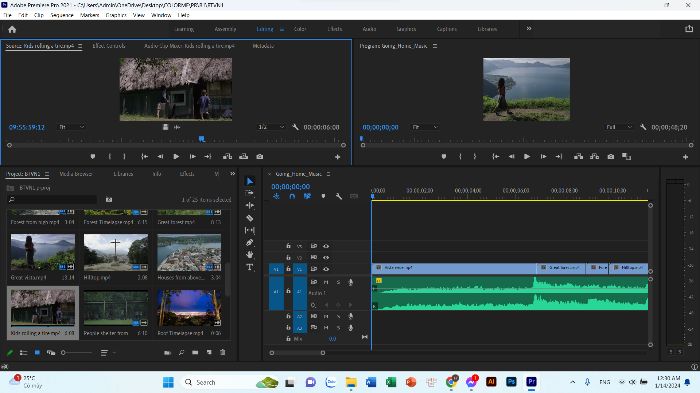Expand Project panel tabs overflow chevron
Viewport: 700px width, 393px height.
pos(233,174)
